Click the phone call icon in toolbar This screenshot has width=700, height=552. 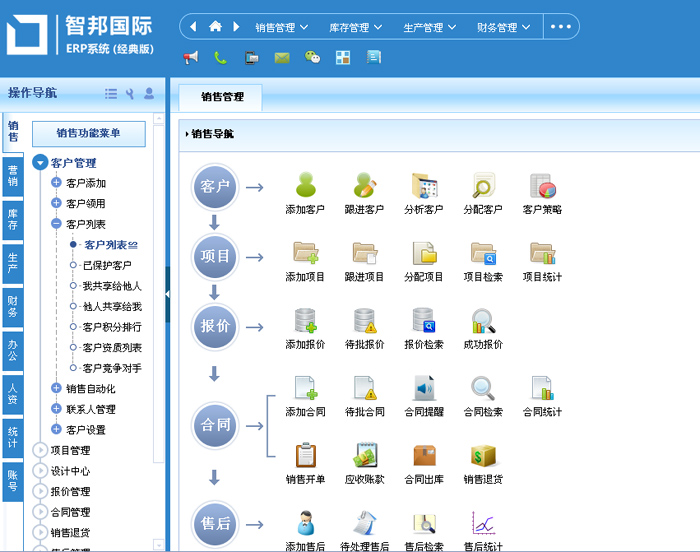(x=220, y=58)
